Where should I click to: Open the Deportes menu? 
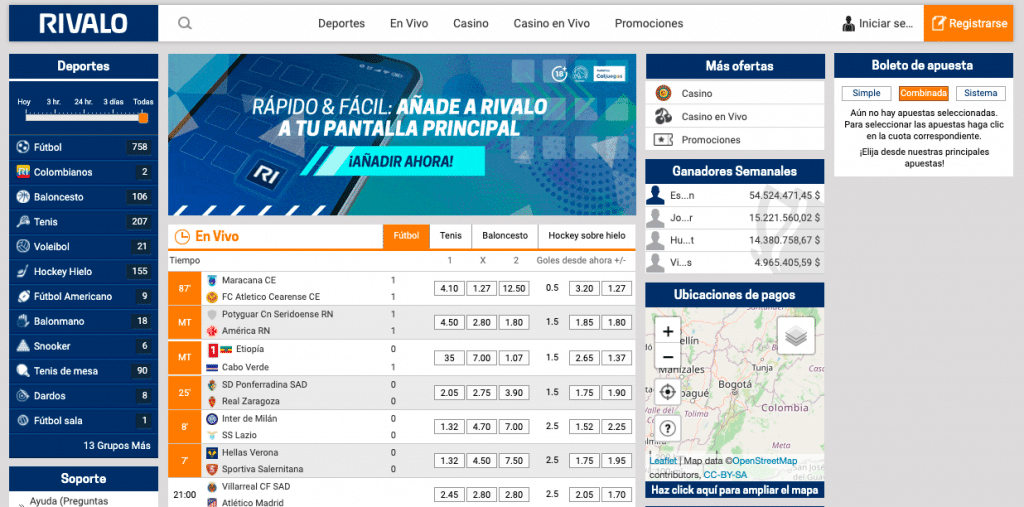click(342, 24)
